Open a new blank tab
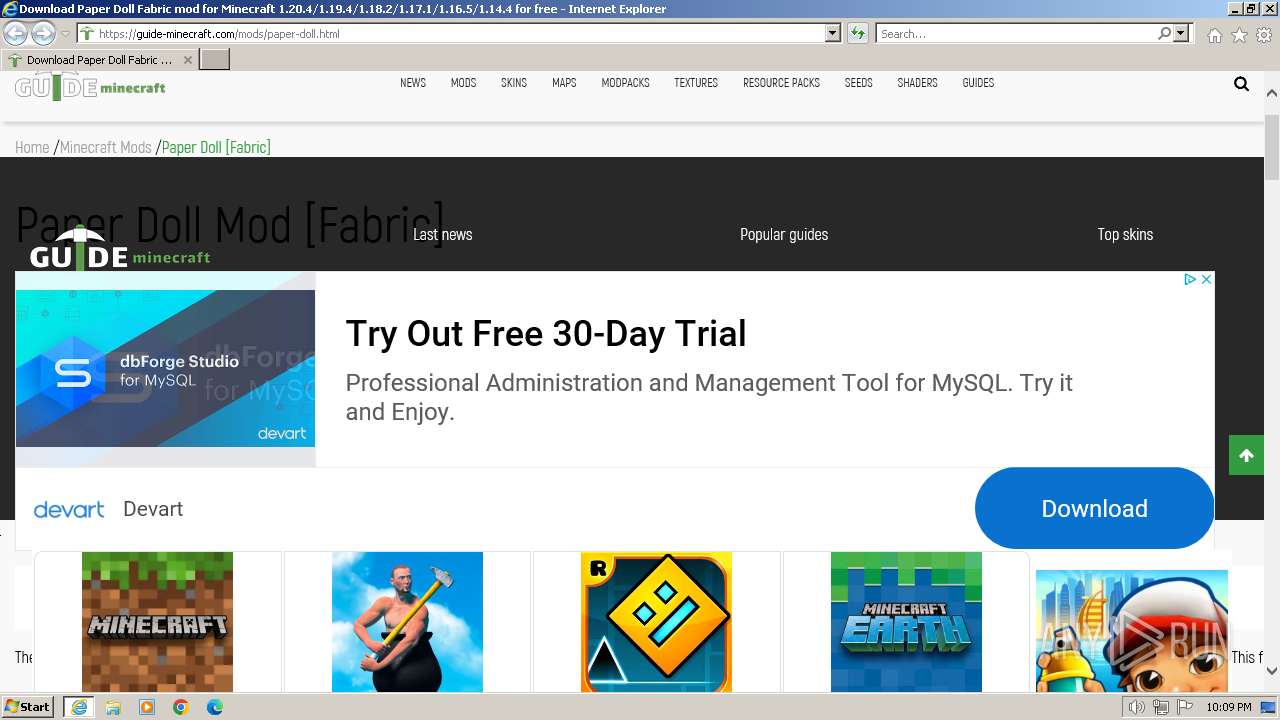This screenshot has width=1280, height=720. point(215,59)
